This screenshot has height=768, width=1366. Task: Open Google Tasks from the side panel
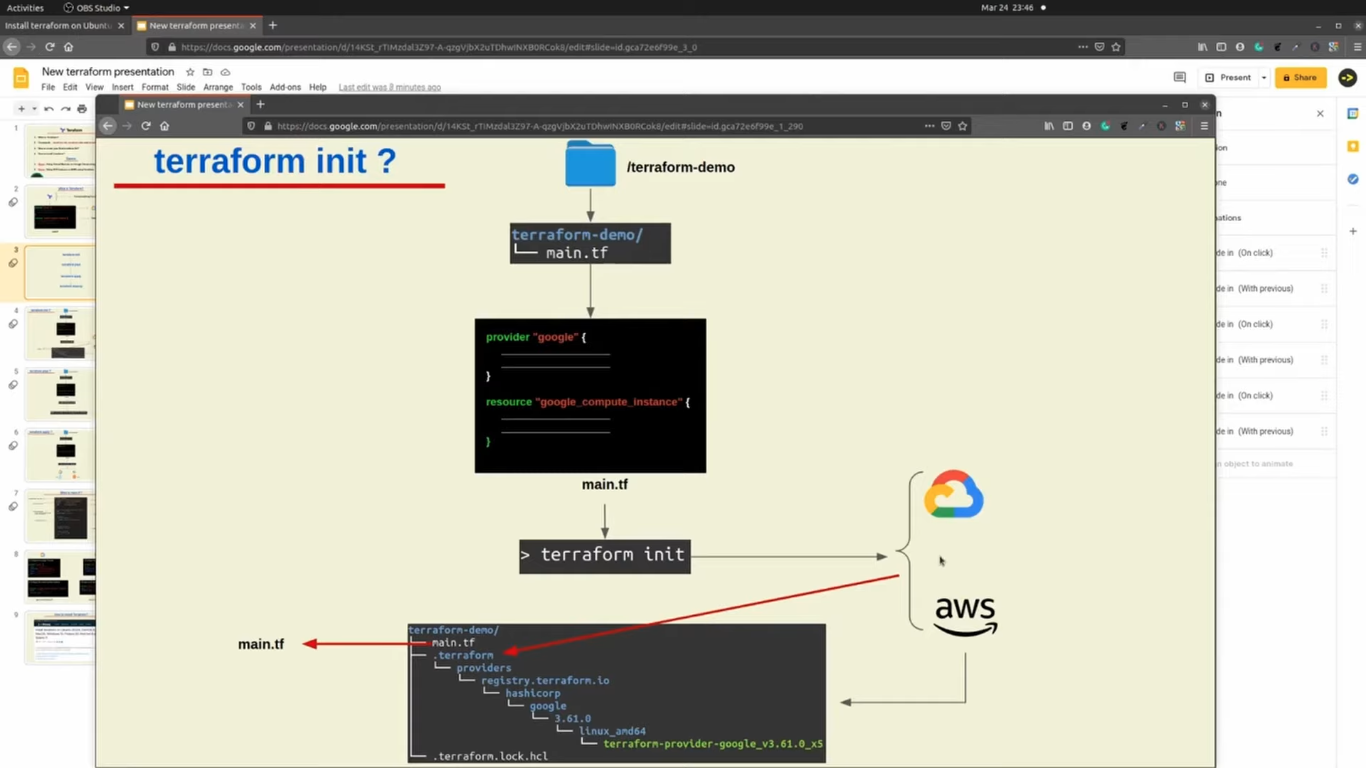pos(1353,179)
